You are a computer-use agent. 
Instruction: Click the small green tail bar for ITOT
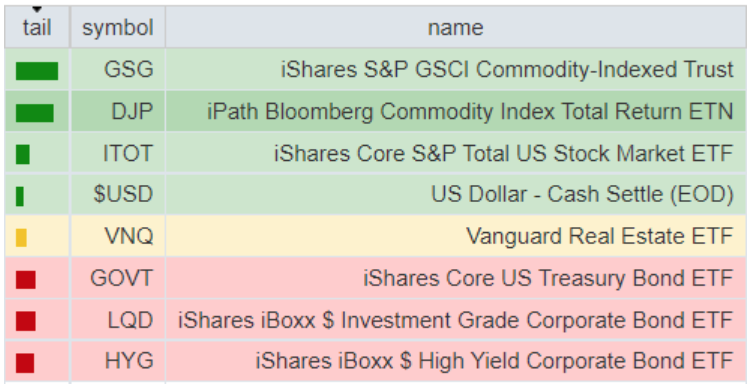23,154
